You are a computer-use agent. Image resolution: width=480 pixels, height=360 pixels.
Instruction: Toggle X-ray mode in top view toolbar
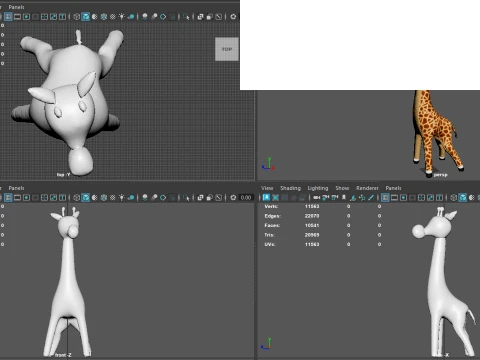point(200,17)
